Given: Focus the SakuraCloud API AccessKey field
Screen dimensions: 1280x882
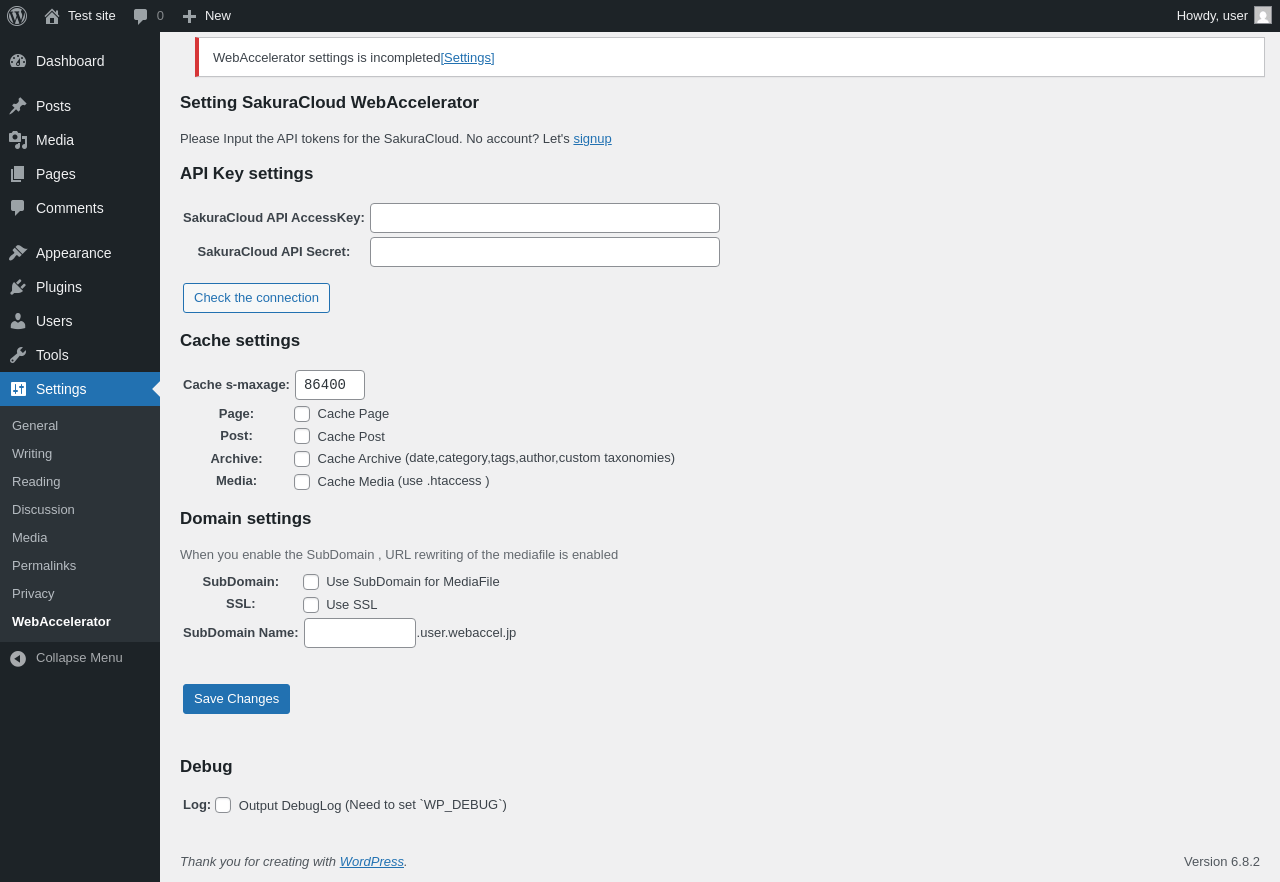Looking at the screenshot, I should tap(545, 218).
